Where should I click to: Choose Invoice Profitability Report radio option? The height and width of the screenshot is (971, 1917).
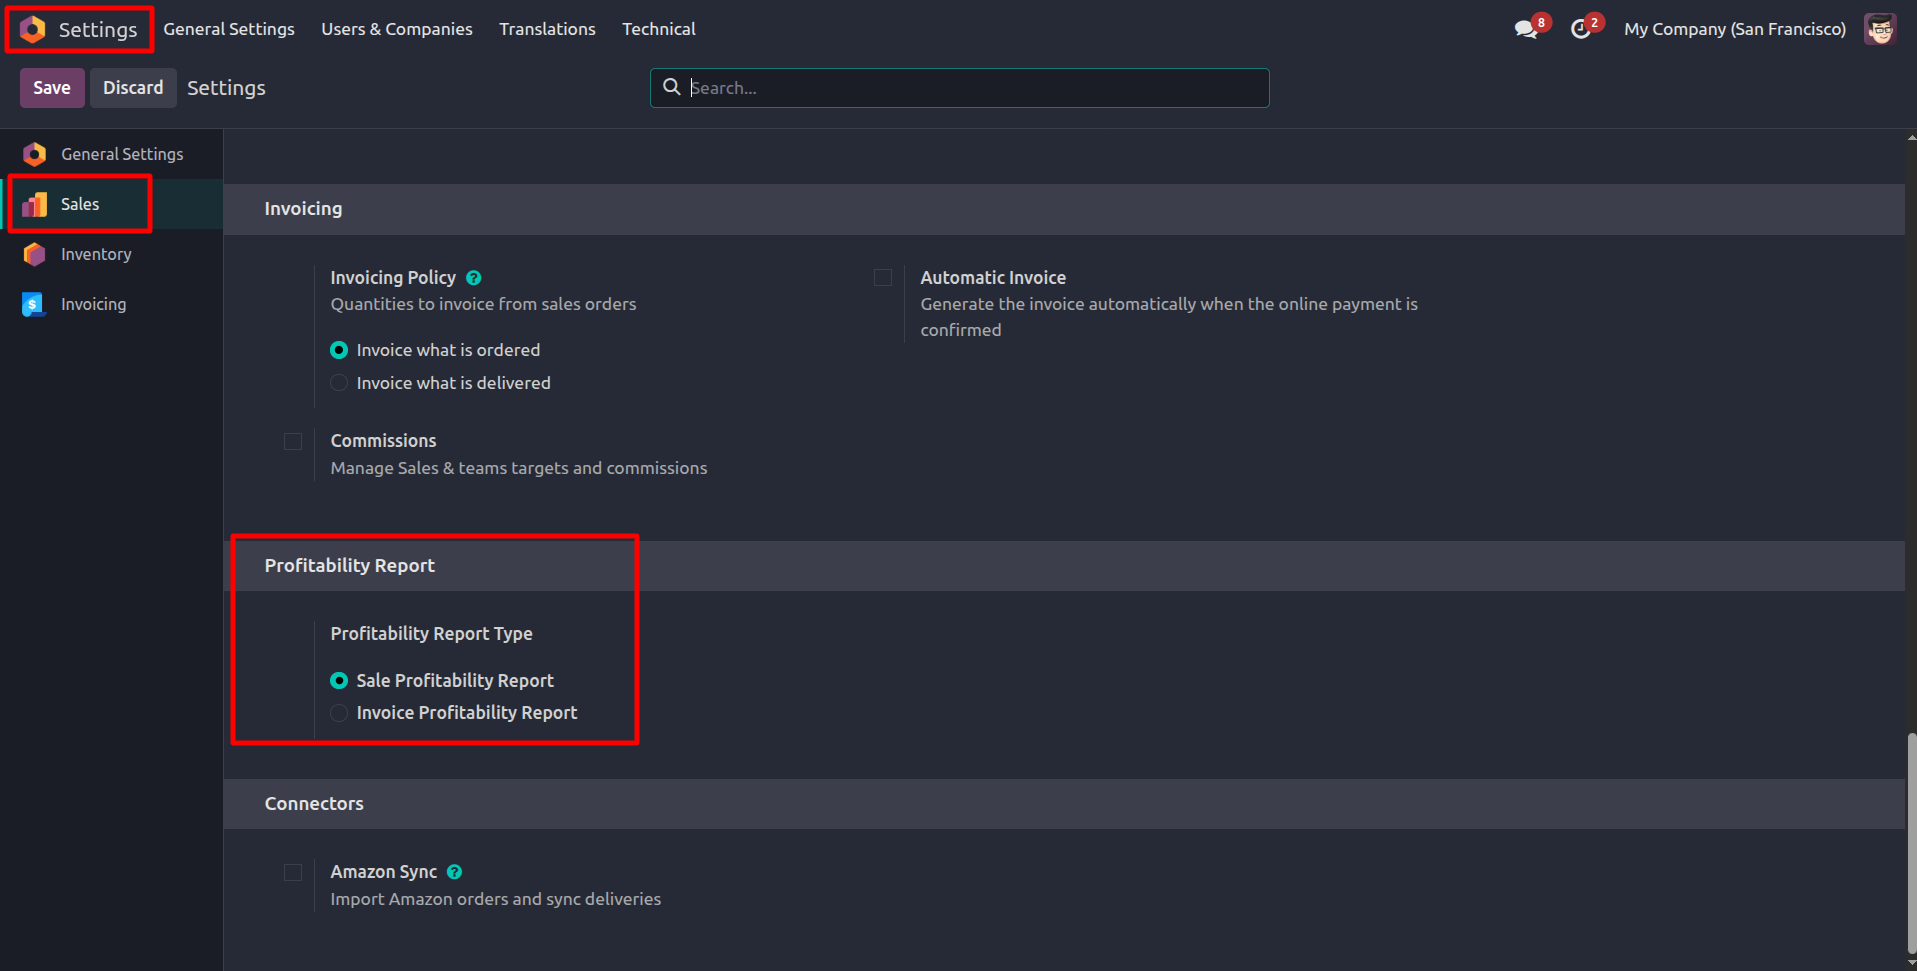[x=340, y=713]
